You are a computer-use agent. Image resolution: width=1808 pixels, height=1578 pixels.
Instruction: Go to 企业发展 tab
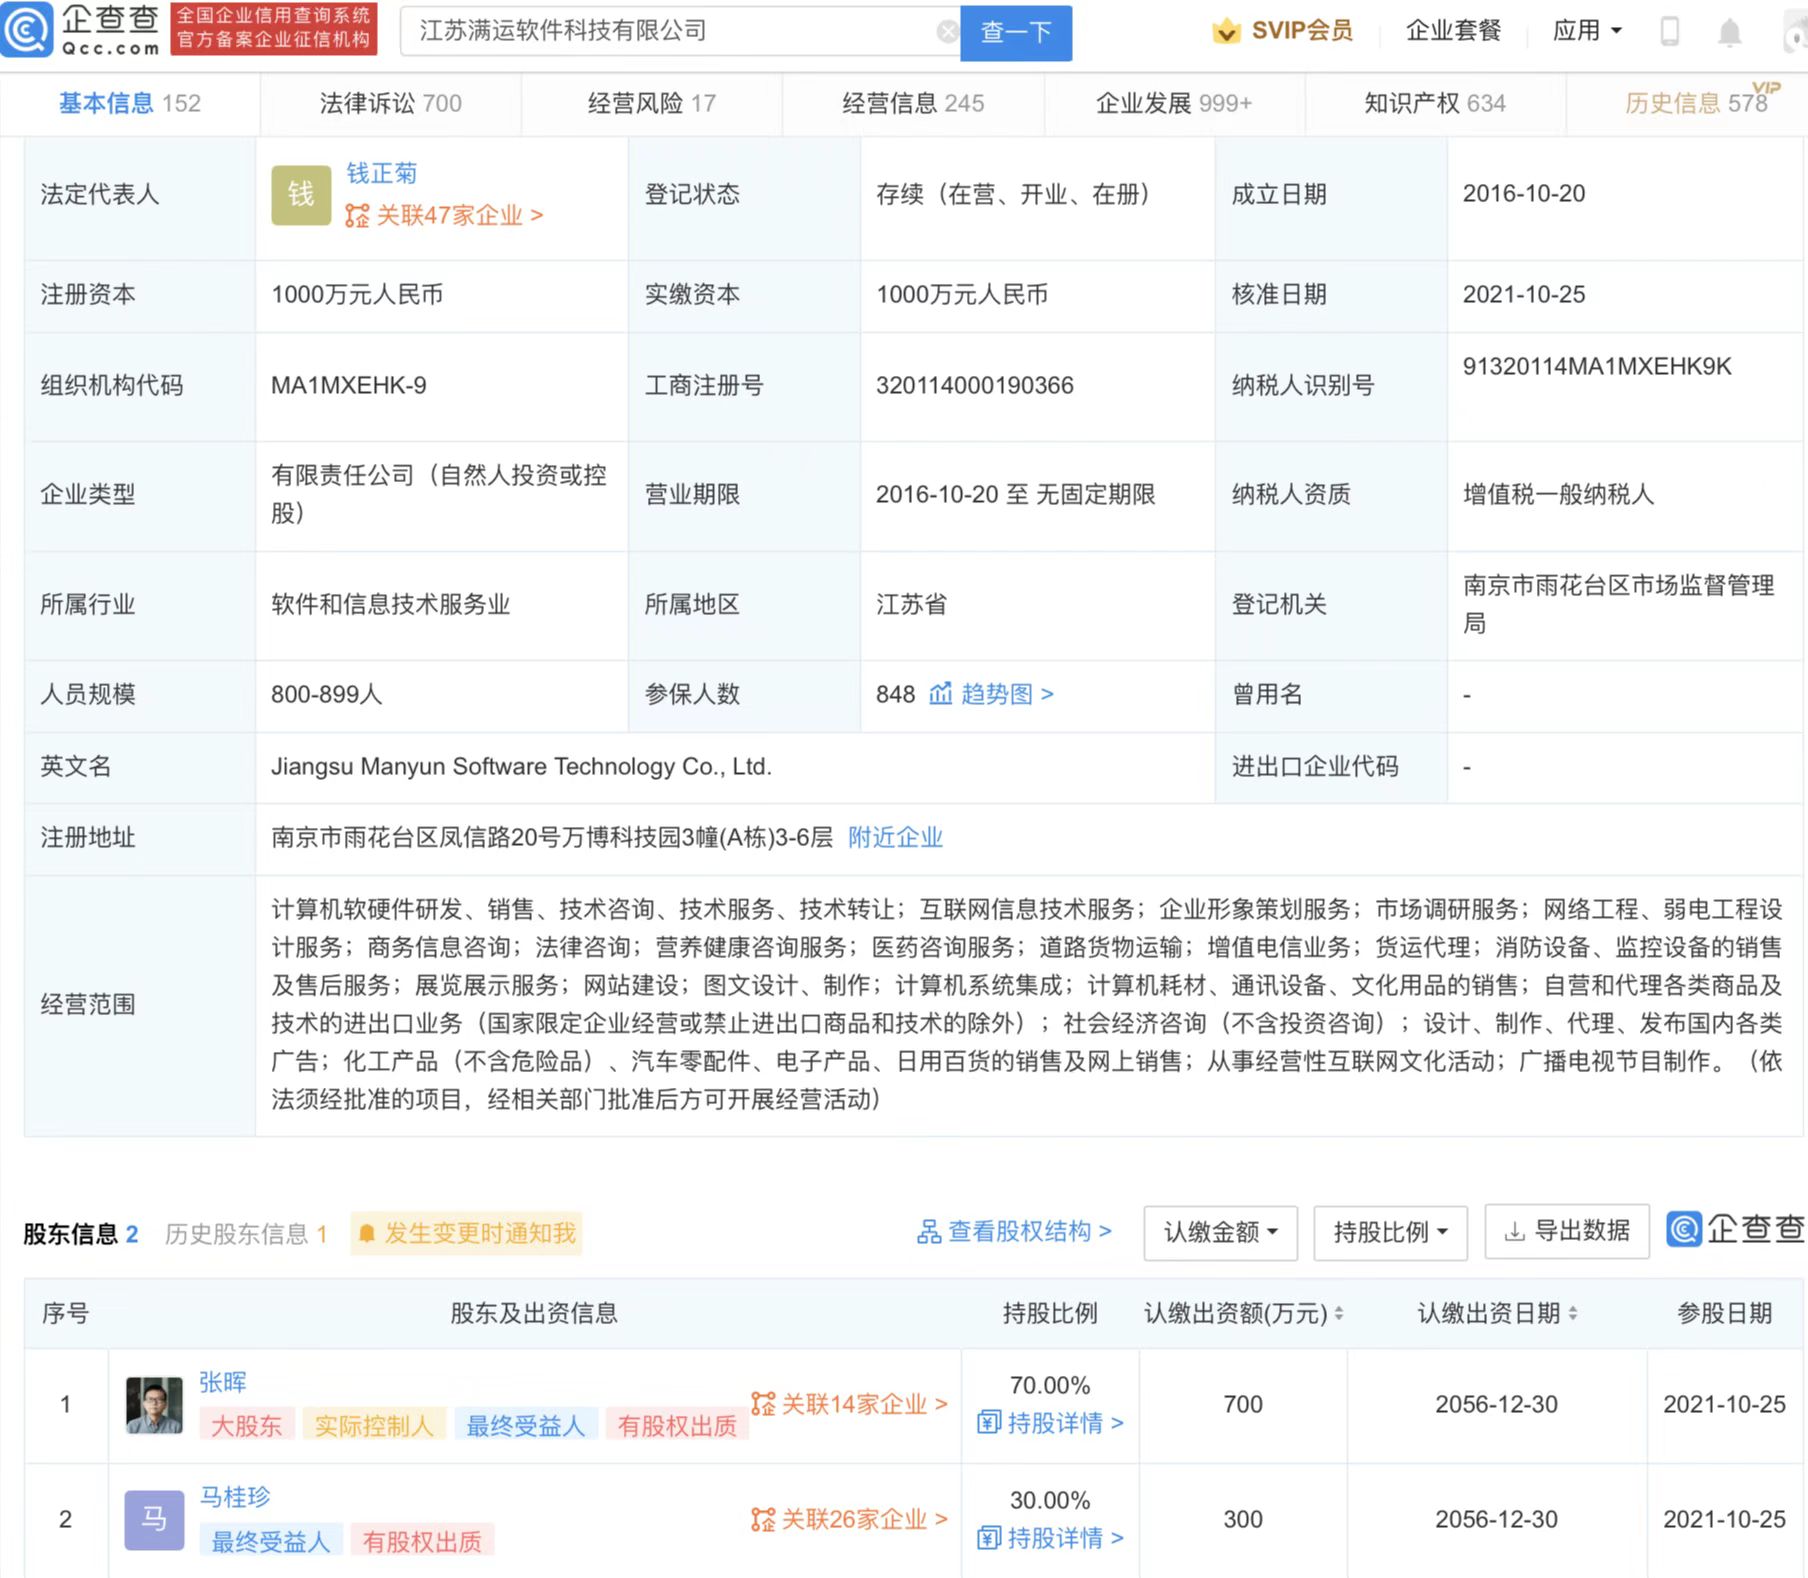pos(1174,103)
